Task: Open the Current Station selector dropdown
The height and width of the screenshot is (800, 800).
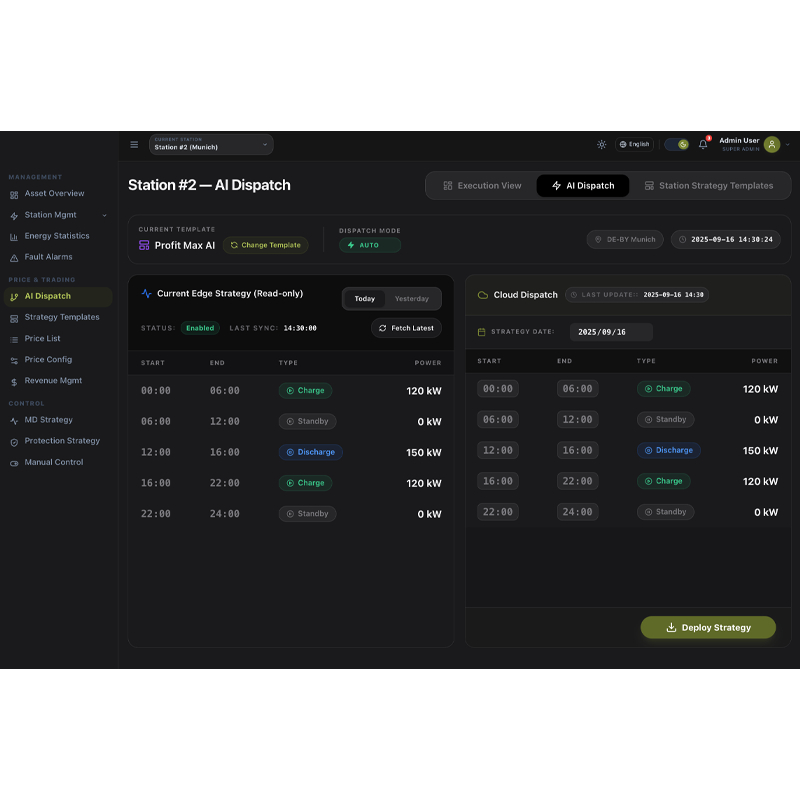Action: click(211, 144)
